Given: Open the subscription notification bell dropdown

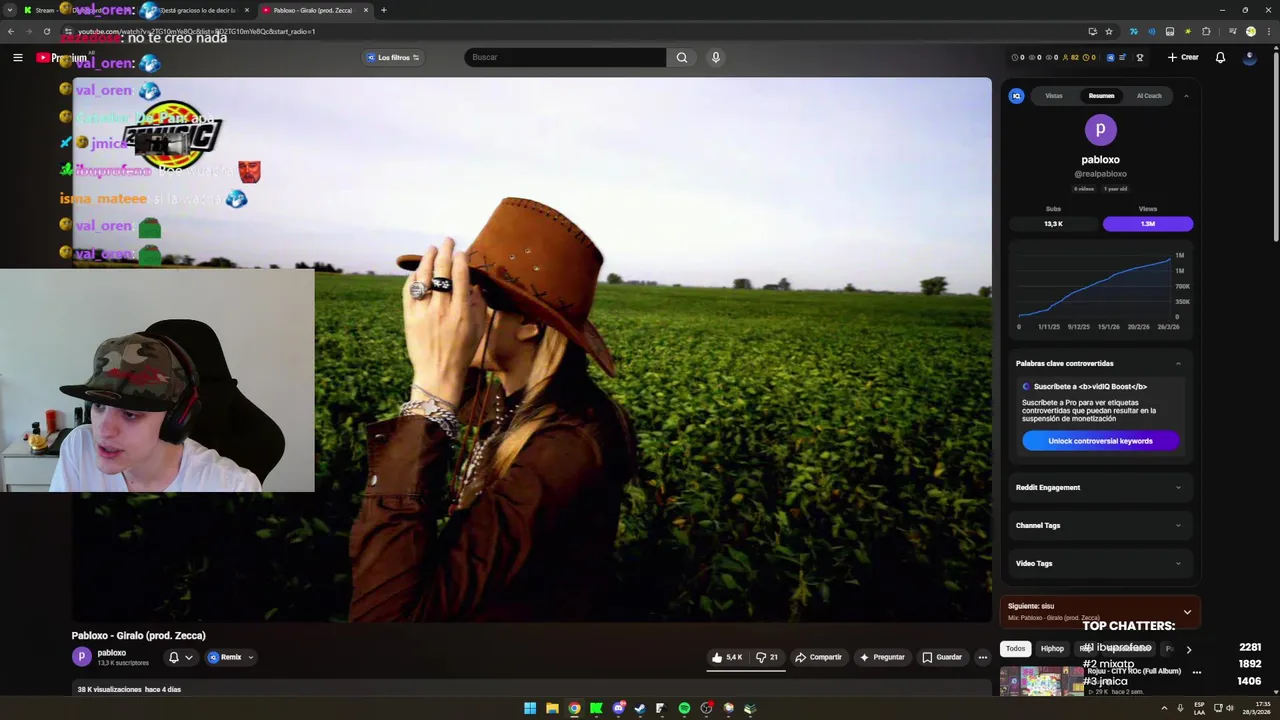Looking at the screenshot, I should 180,657.
